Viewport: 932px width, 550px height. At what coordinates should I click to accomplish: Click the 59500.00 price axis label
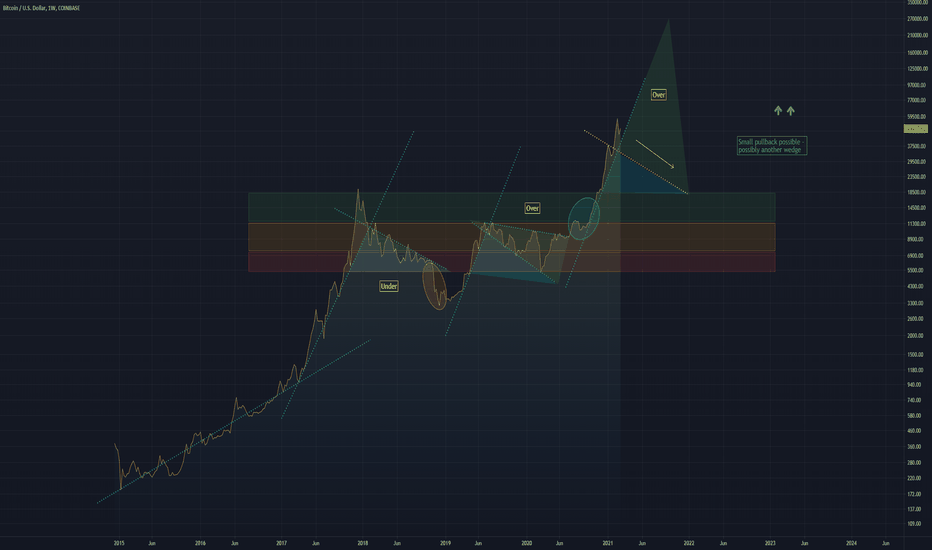click(917, 117)
